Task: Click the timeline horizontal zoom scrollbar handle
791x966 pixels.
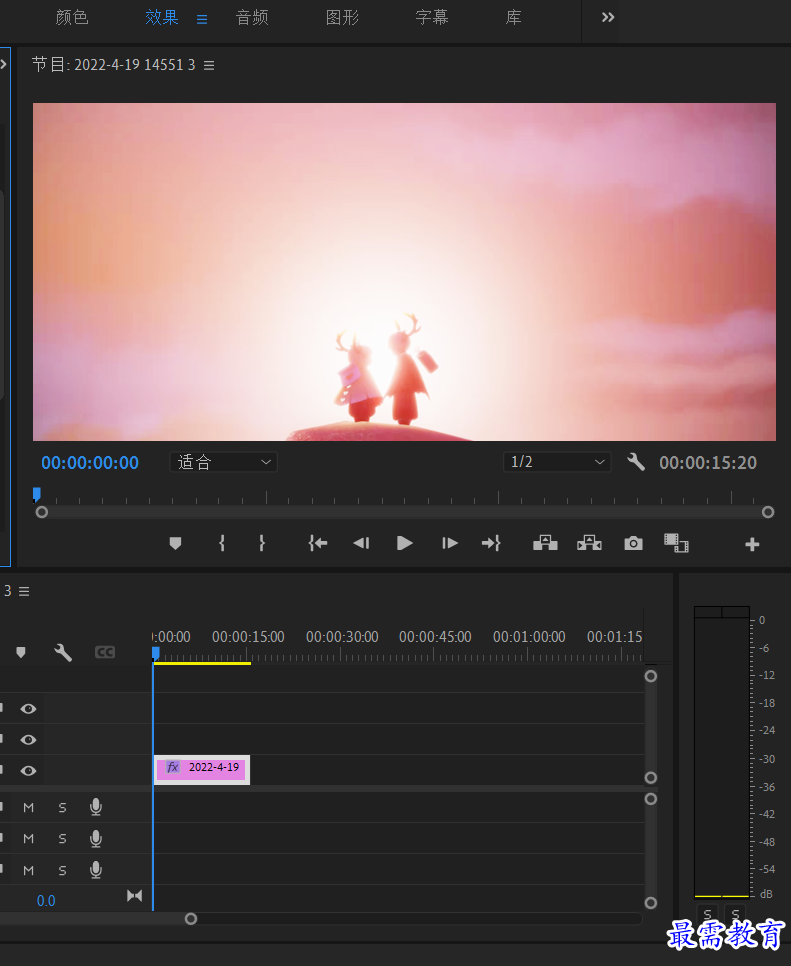Action: [x=191, y=919]
